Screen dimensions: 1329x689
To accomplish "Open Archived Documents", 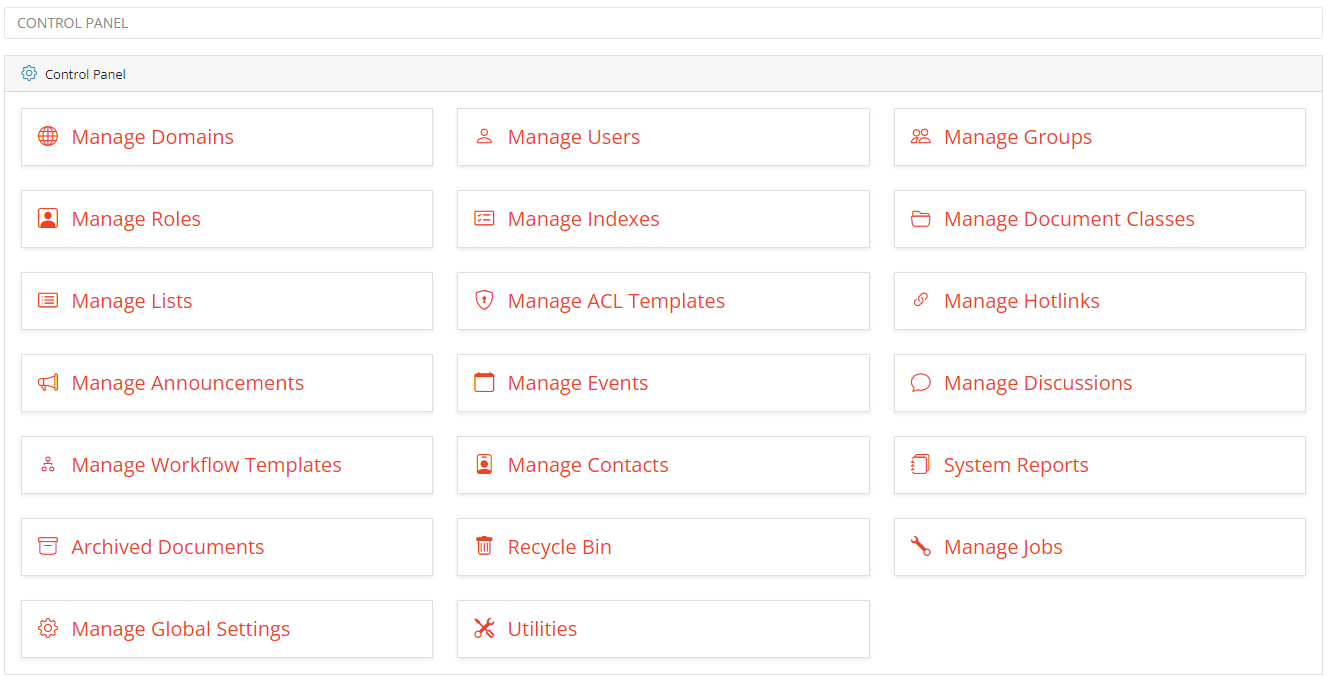I will tap(167, 546).
